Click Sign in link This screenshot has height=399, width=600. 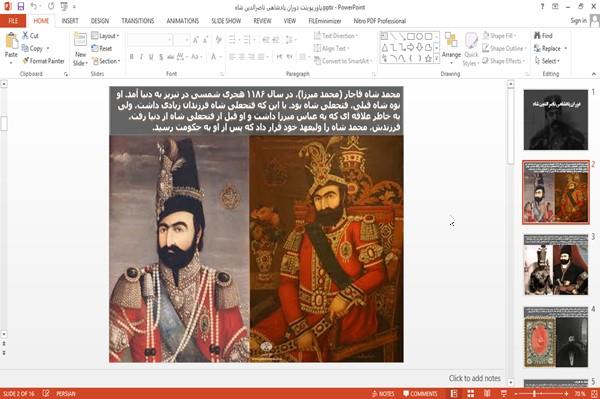pyautogui.click(x=578, y=20)
